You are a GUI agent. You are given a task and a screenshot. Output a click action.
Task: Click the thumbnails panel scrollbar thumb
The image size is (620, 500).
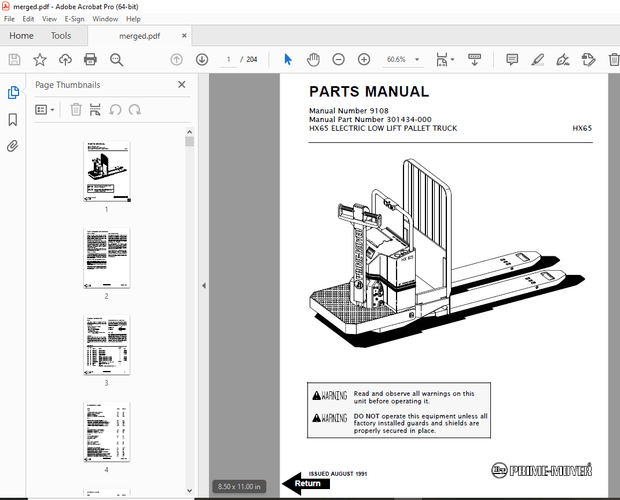[189, 142]
